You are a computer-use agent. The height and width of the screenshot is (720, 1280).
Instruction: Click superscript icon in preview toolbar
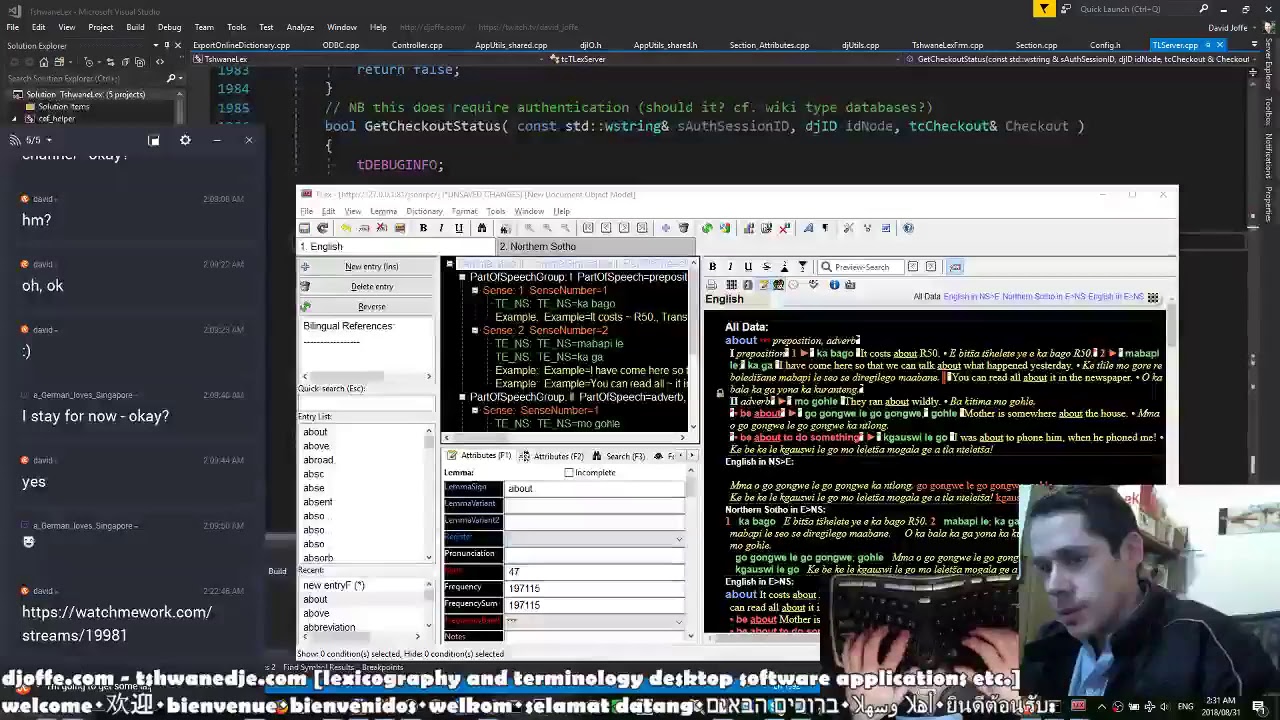[784, 267]
